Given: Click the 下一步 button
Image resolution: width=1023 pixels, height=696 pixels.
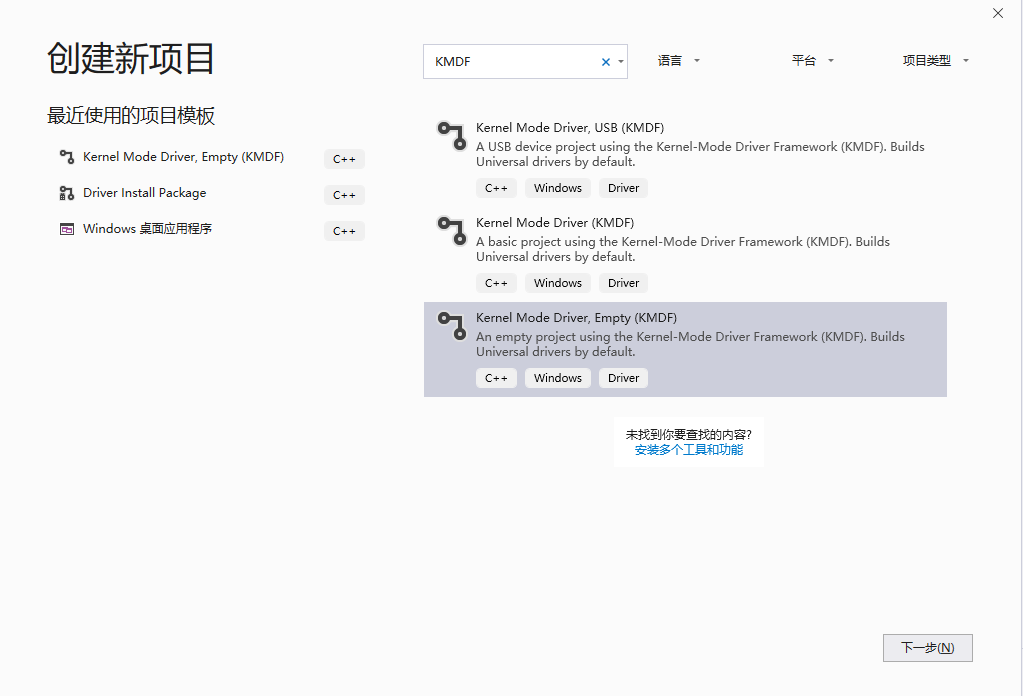Looking at the screenshot, I should click(926, 647).
